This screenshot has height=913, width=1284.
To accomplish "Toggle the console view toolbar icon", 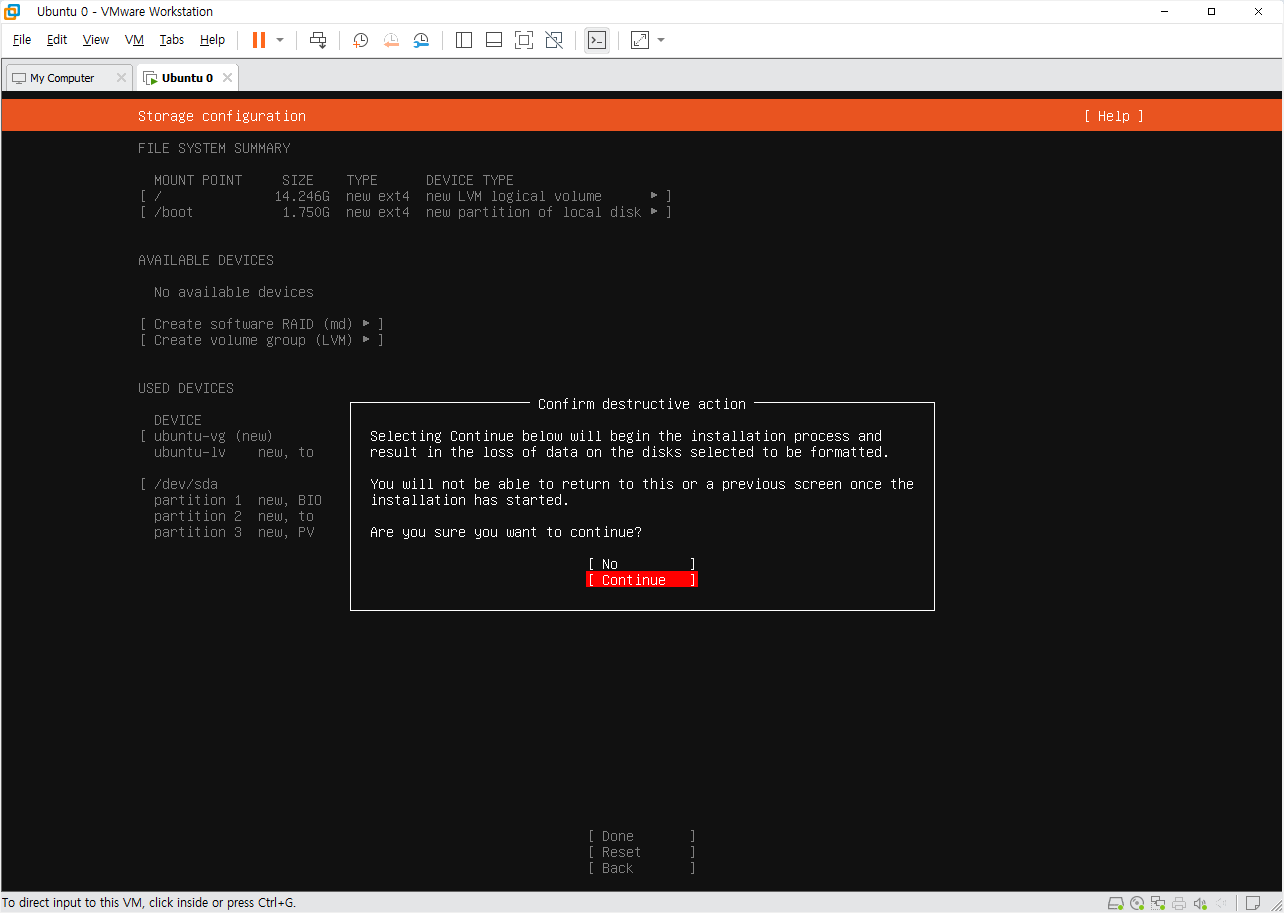I will coord(597,40).
